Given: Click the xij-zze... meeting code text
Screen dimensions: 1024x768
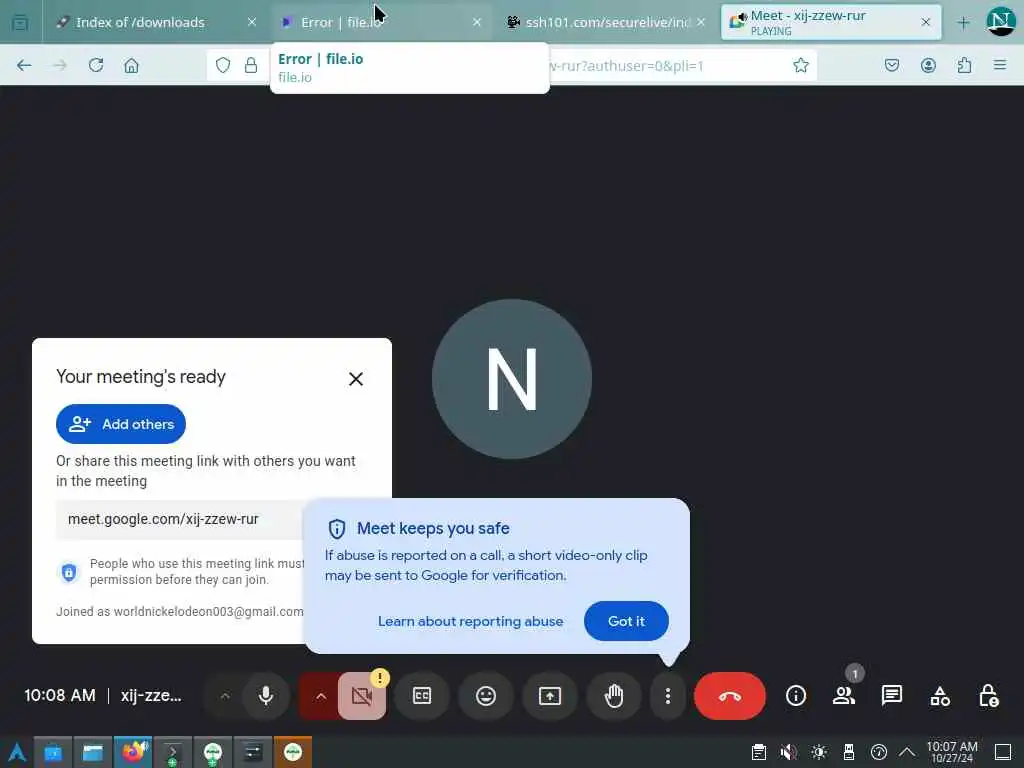Looking at the screenshot, I should click(151, 696).
